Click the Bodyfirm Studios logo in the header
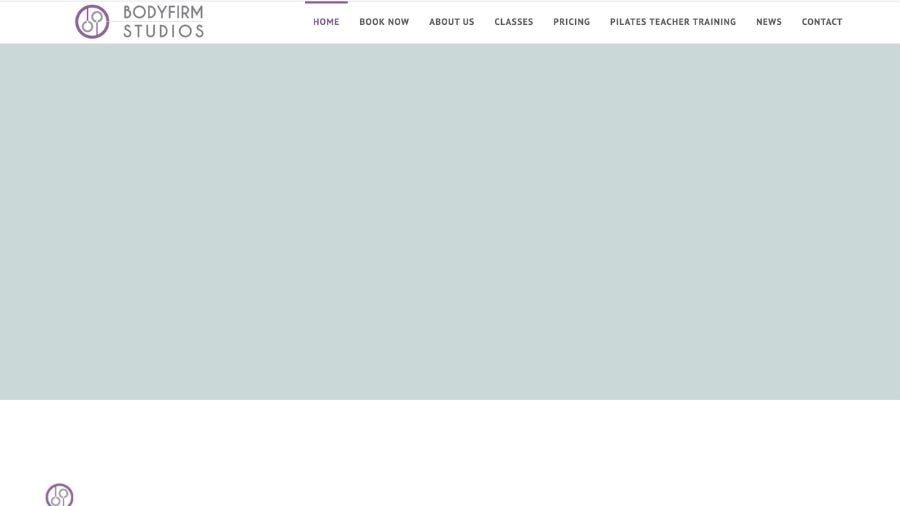900x506 pixels. click(139, 22)
